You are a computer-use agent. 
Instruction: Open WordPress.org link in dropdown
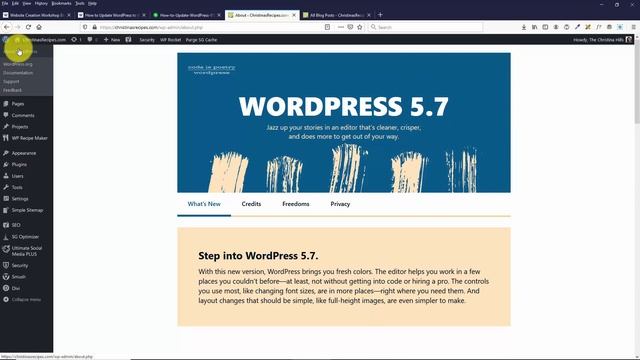[x=18, y=64]
